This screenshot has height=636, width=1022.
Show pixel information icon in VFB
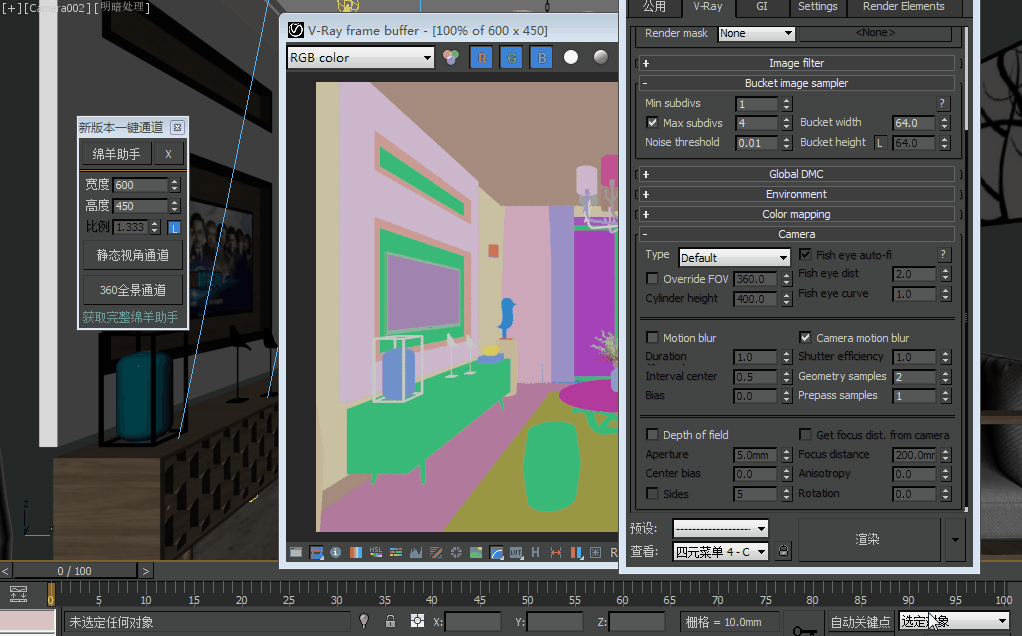[335, 552]
